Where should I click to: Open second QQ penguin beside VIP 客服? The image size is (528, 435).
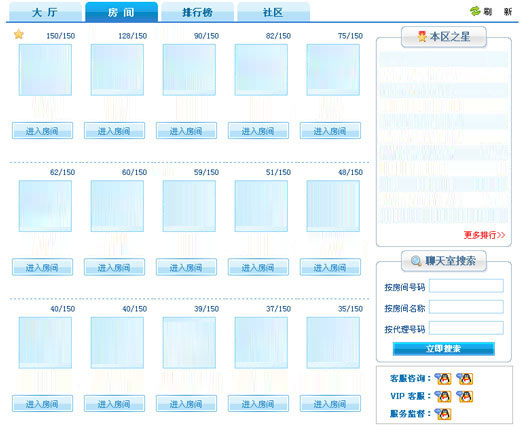(465, 396)
